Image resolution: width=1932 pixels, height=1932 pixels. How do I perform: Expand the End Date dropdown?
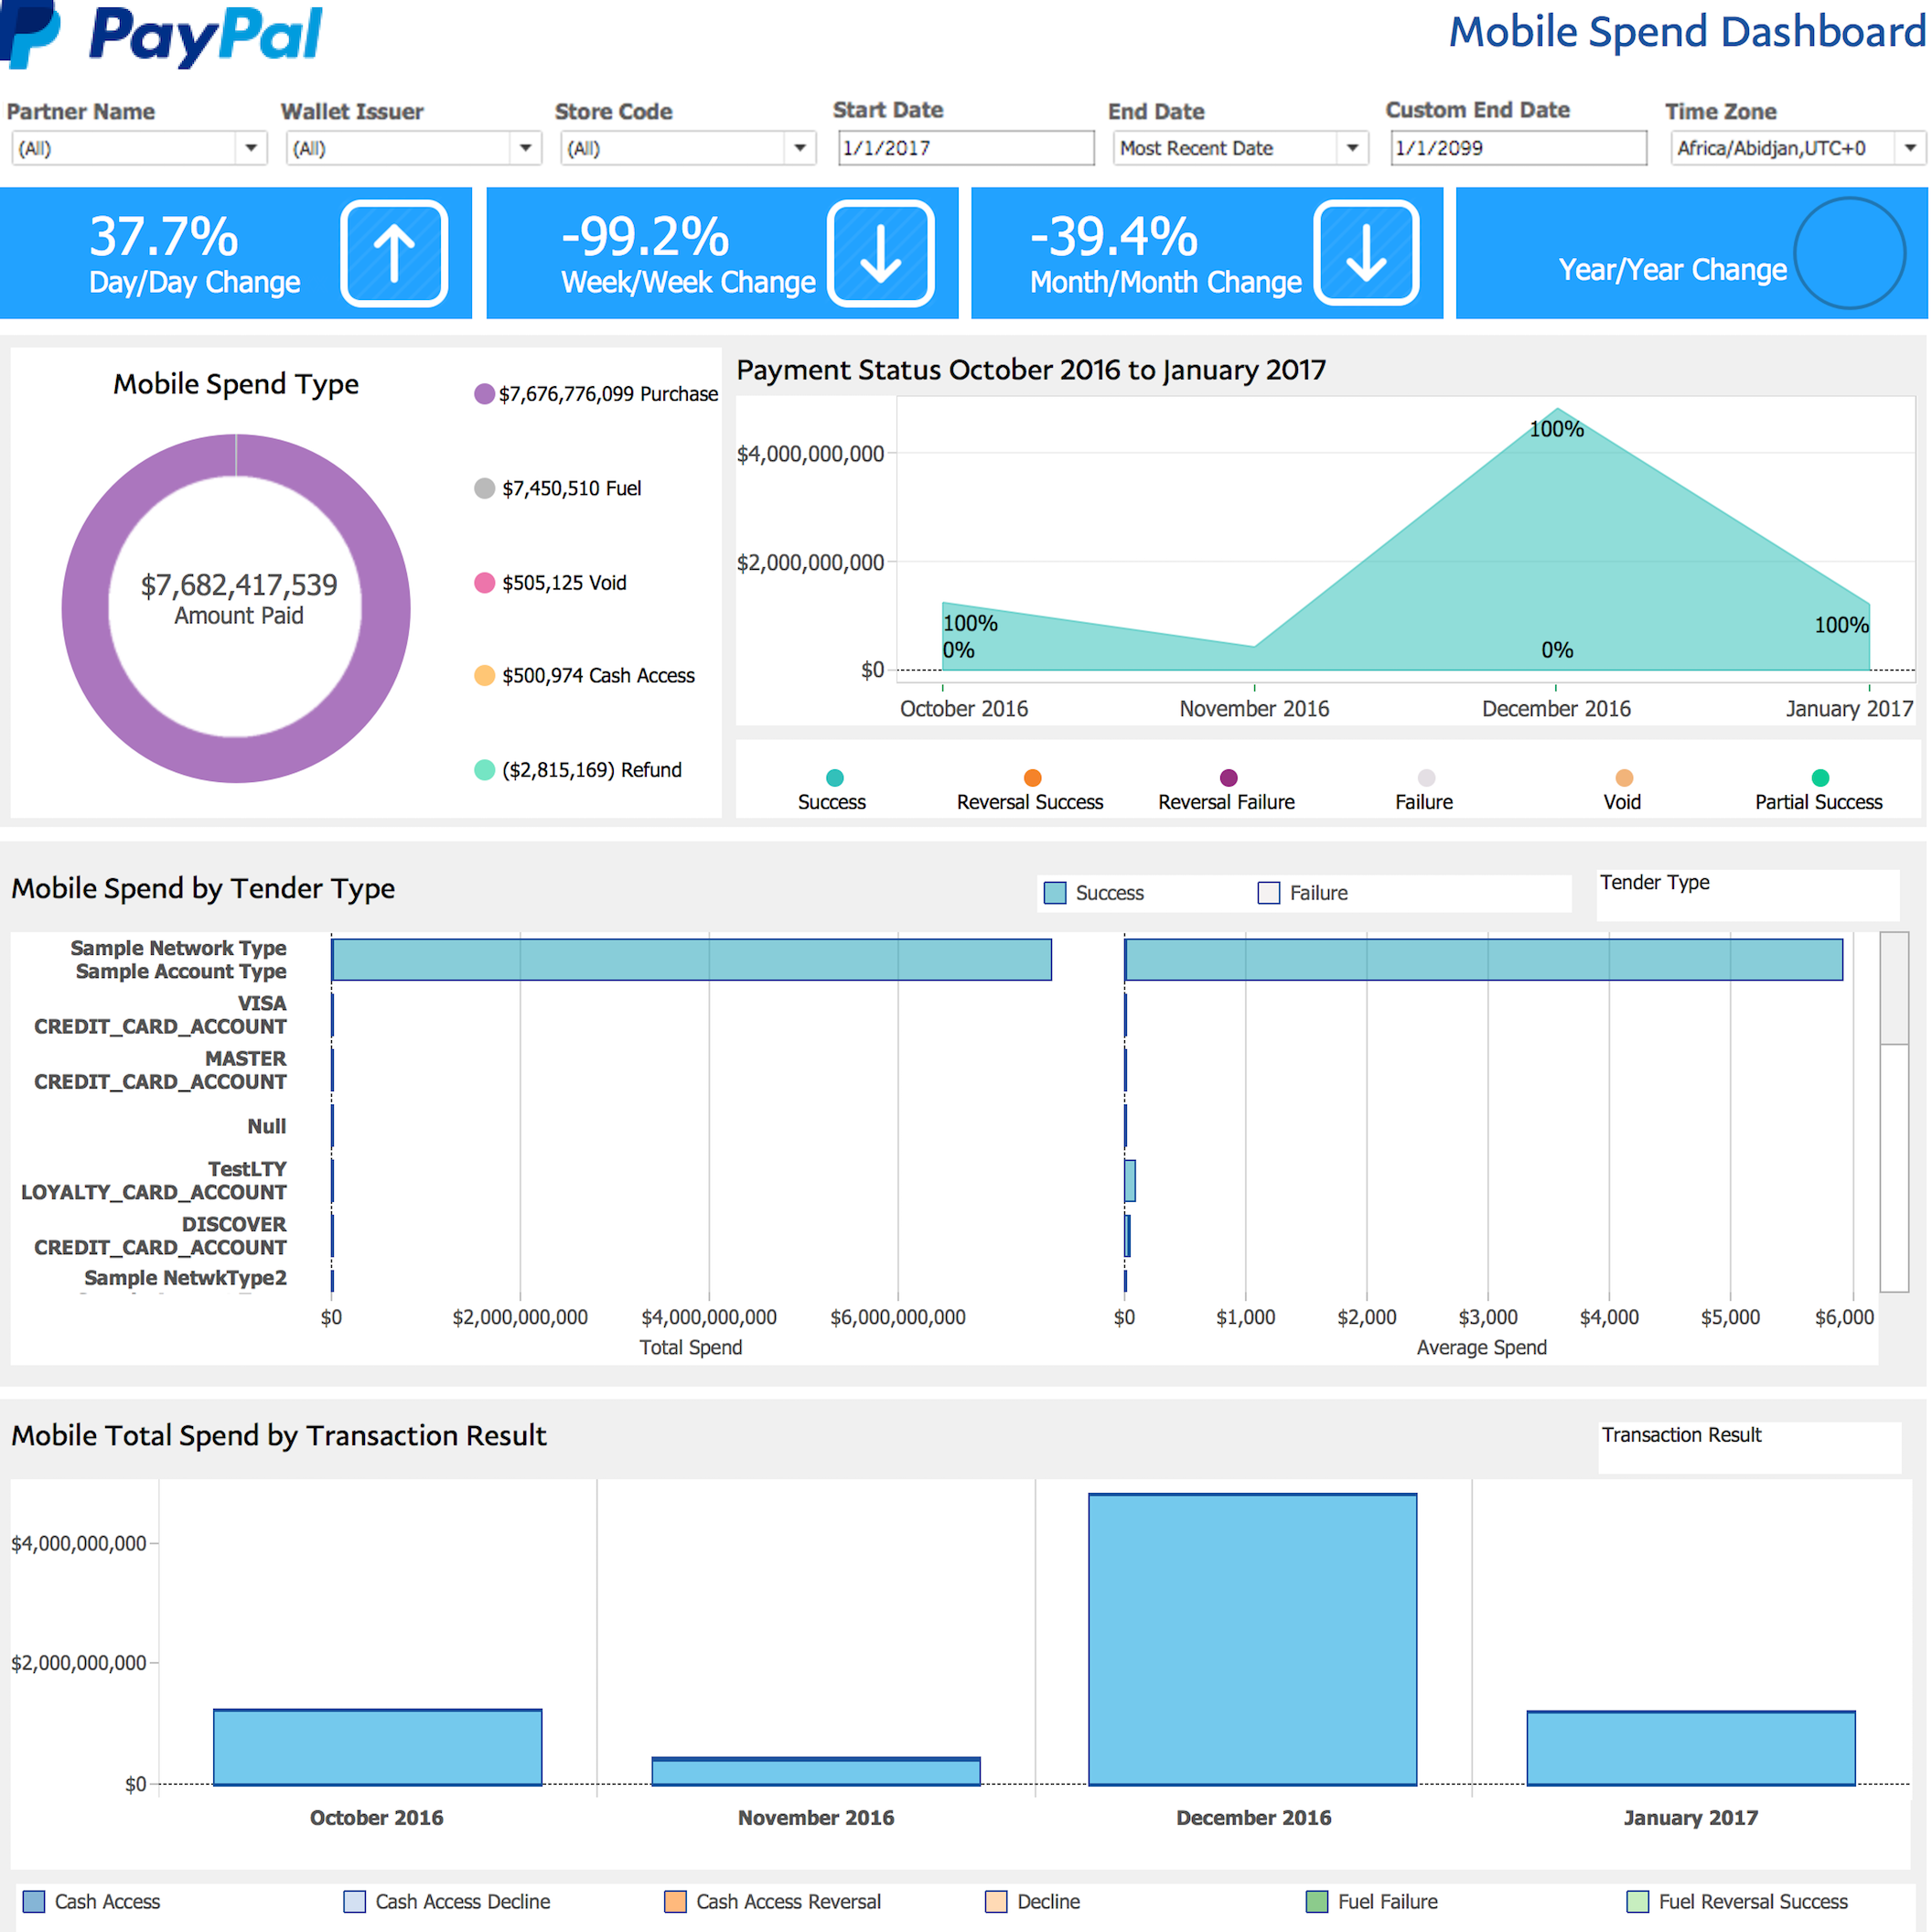(1352, 148)
